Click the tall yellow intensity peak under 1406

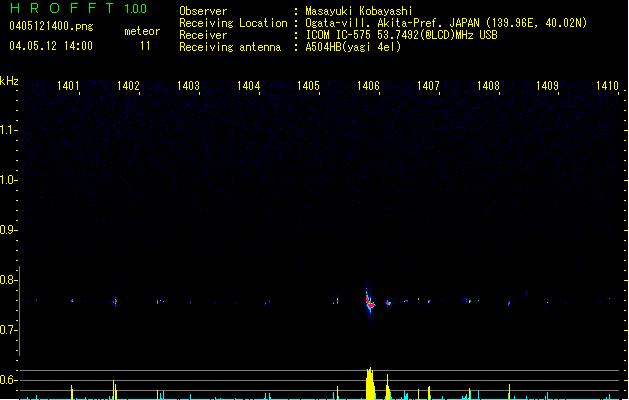(370, 384)
